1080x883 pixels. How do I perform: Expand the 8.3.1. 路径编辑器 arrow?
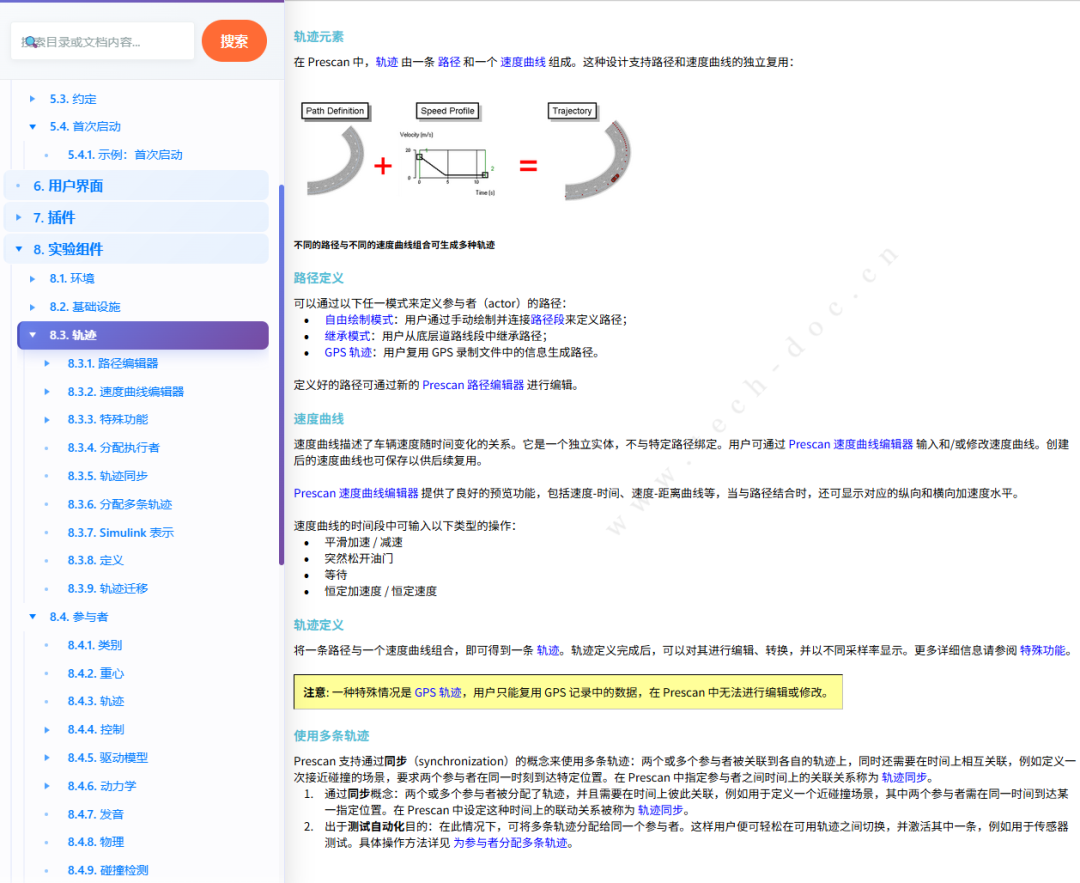(47, 363)
